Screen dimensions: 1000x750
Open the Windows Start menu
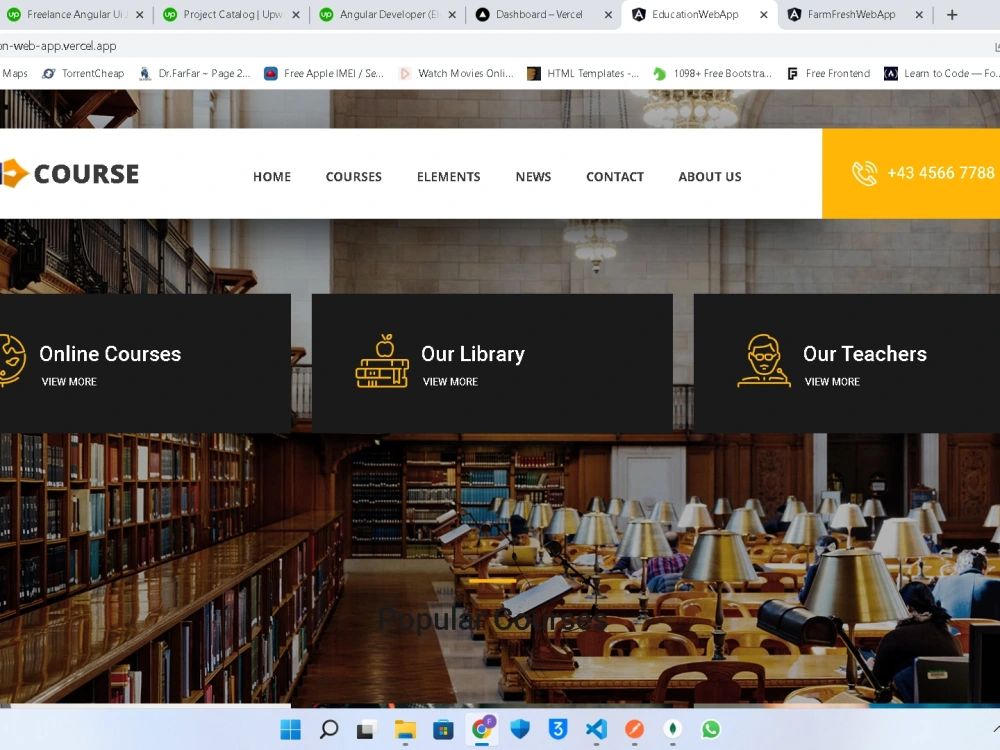point(290,729)
